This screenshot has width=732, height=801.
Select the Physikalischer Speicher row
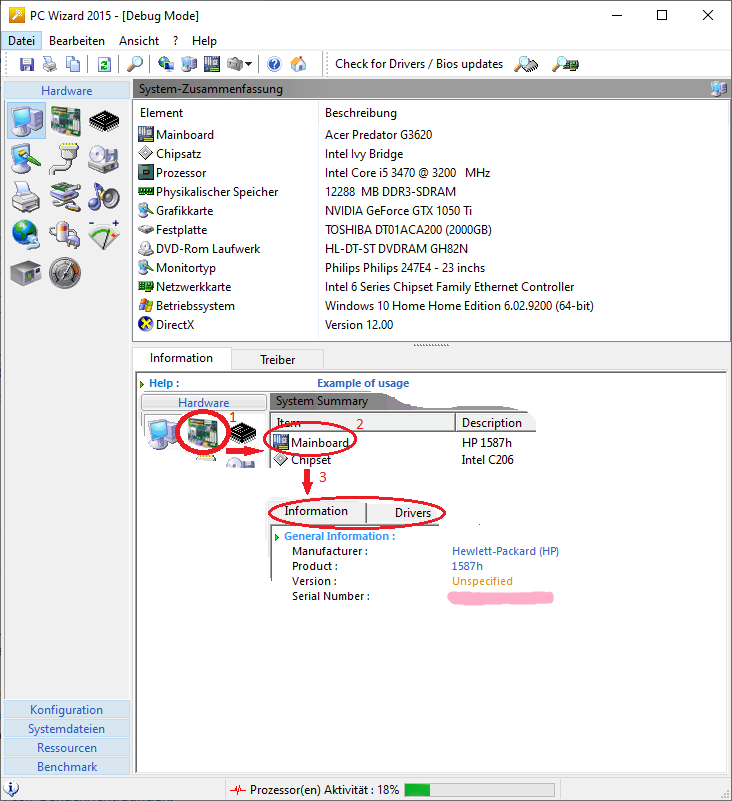click(x=431, y=192)
